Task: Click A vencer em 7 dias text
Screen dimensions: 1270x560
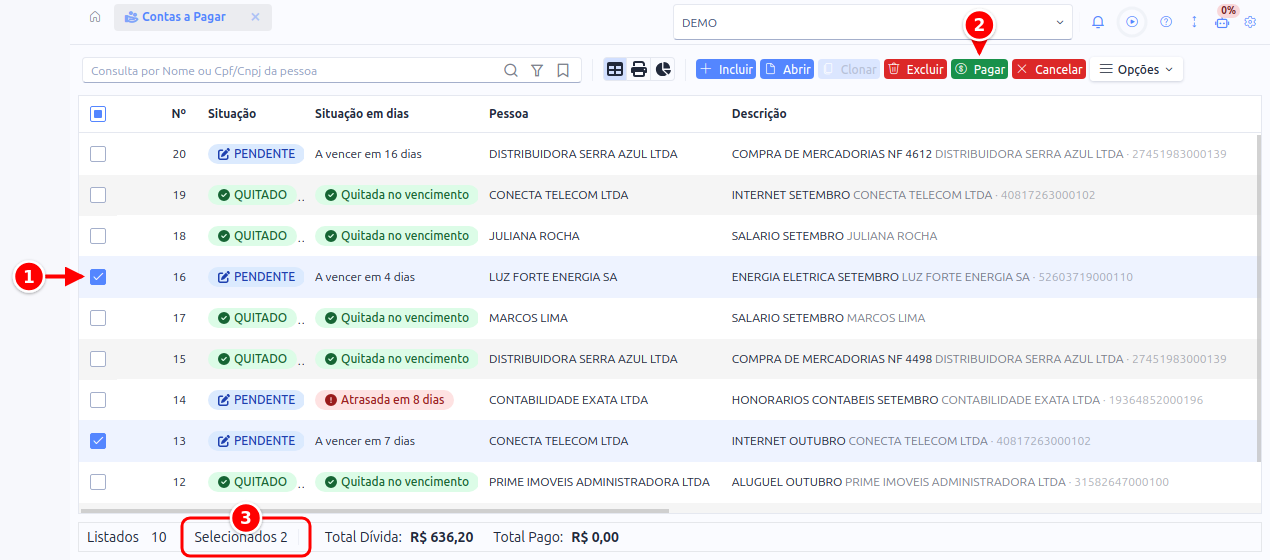Action: [365, 441]
